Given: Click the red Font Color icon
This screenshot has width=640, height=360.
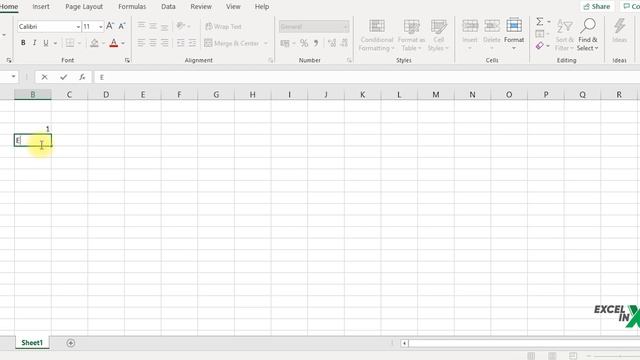Looking at the screenshot, I should click(114, 43).
